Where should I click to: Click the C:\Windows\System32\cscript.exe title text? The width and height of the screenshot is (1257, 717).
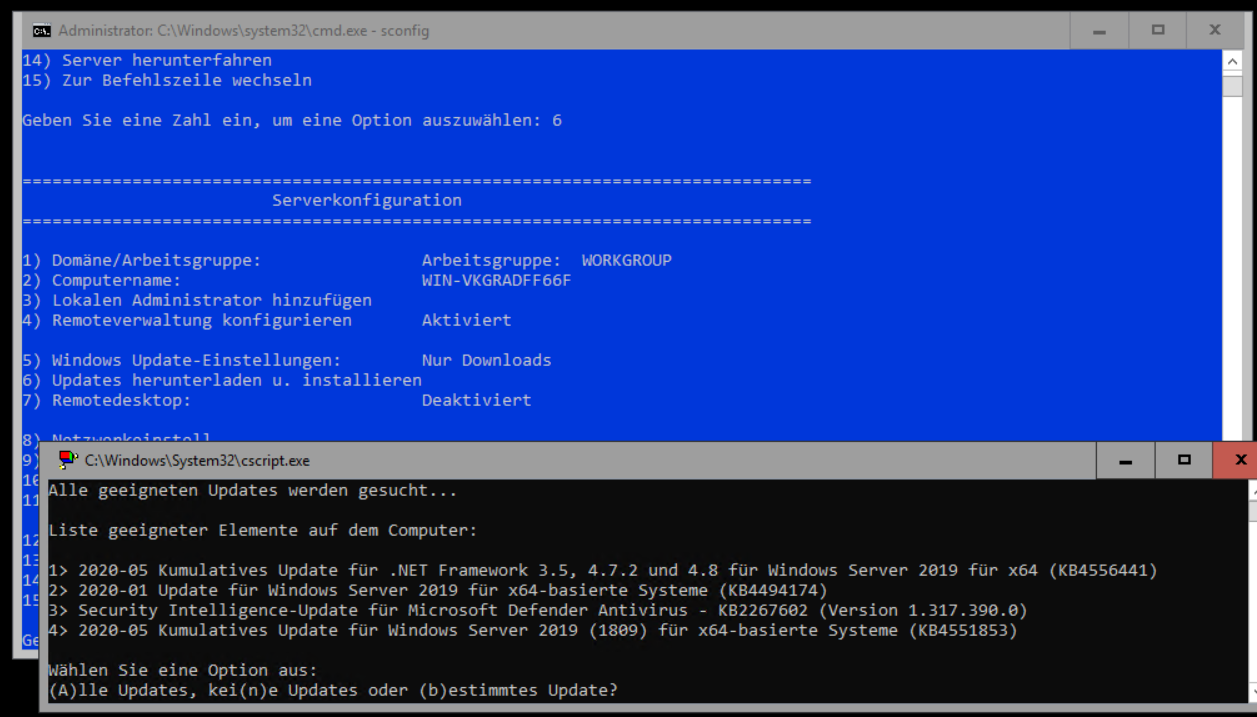coord(198,461)
